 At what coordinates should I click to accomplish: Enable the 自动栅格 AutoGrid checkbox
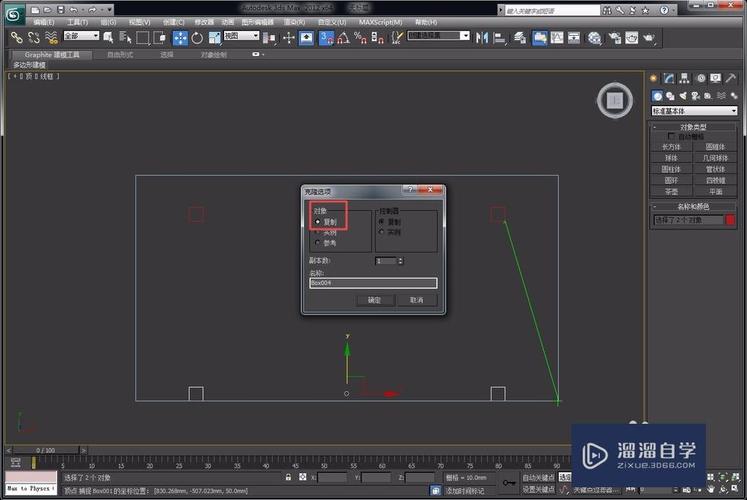pos(671,136)
